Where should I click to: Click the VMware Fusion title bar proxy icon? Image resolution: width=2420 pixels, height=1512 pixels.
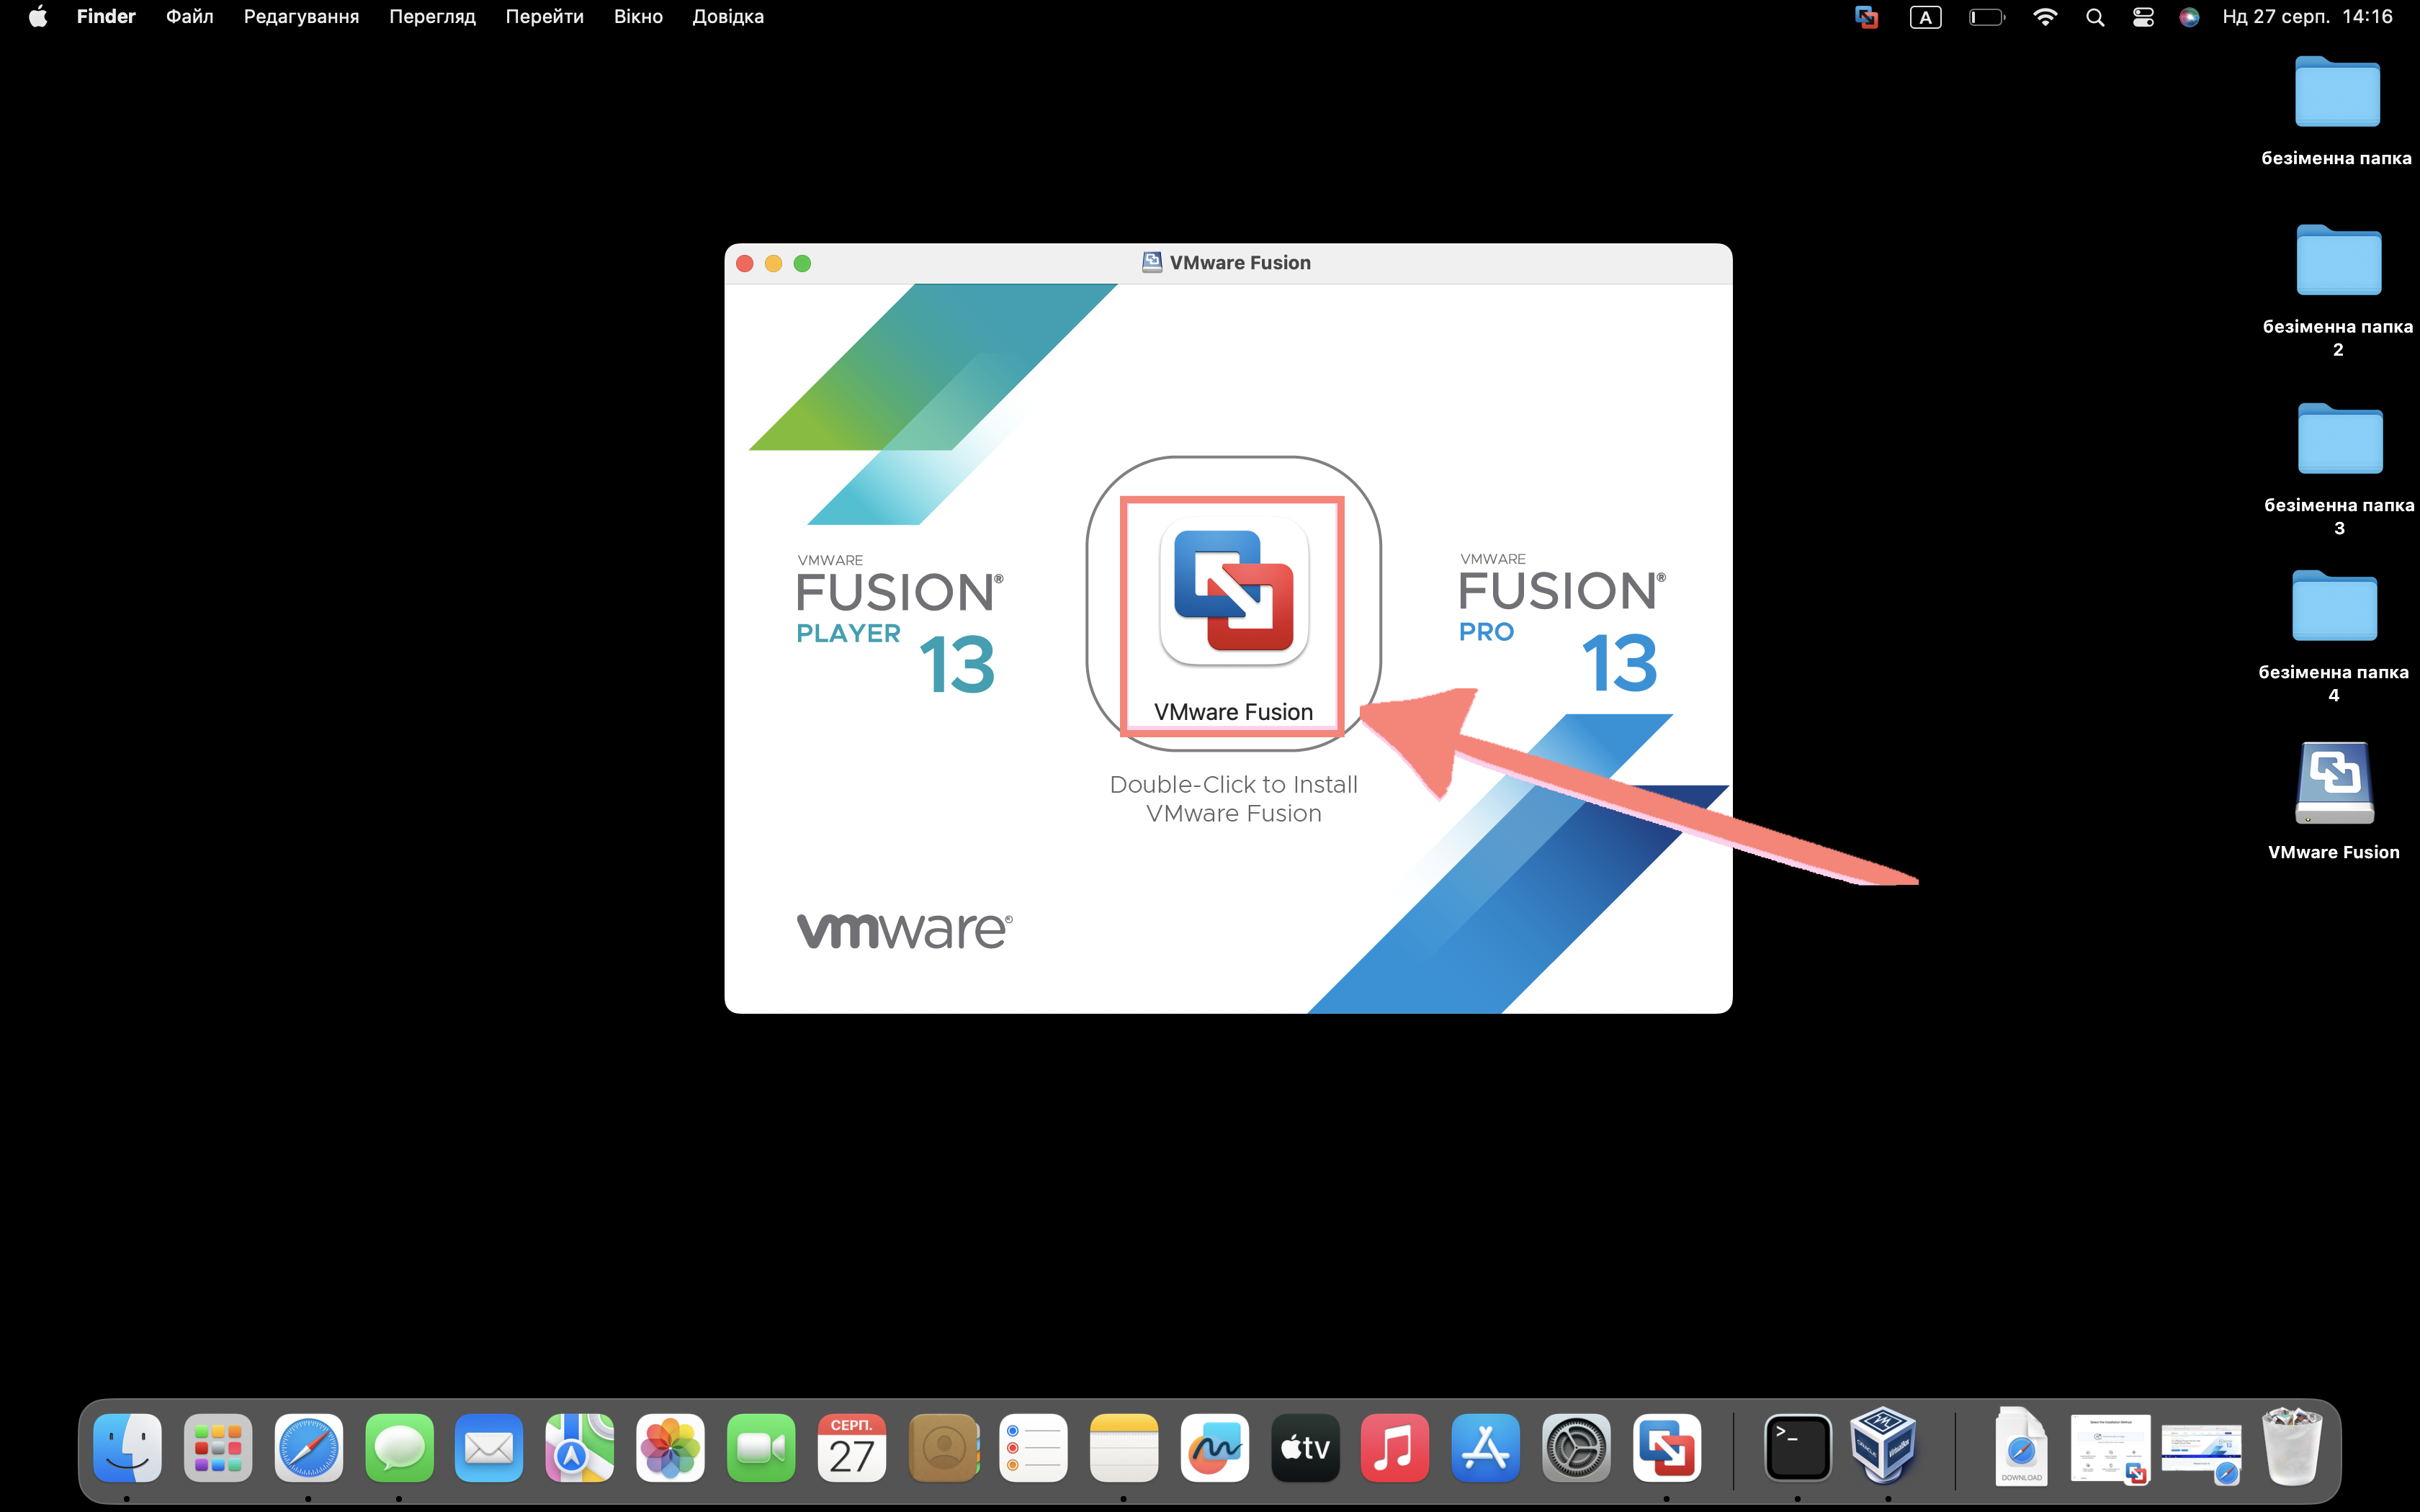[x=1152, y=262]
